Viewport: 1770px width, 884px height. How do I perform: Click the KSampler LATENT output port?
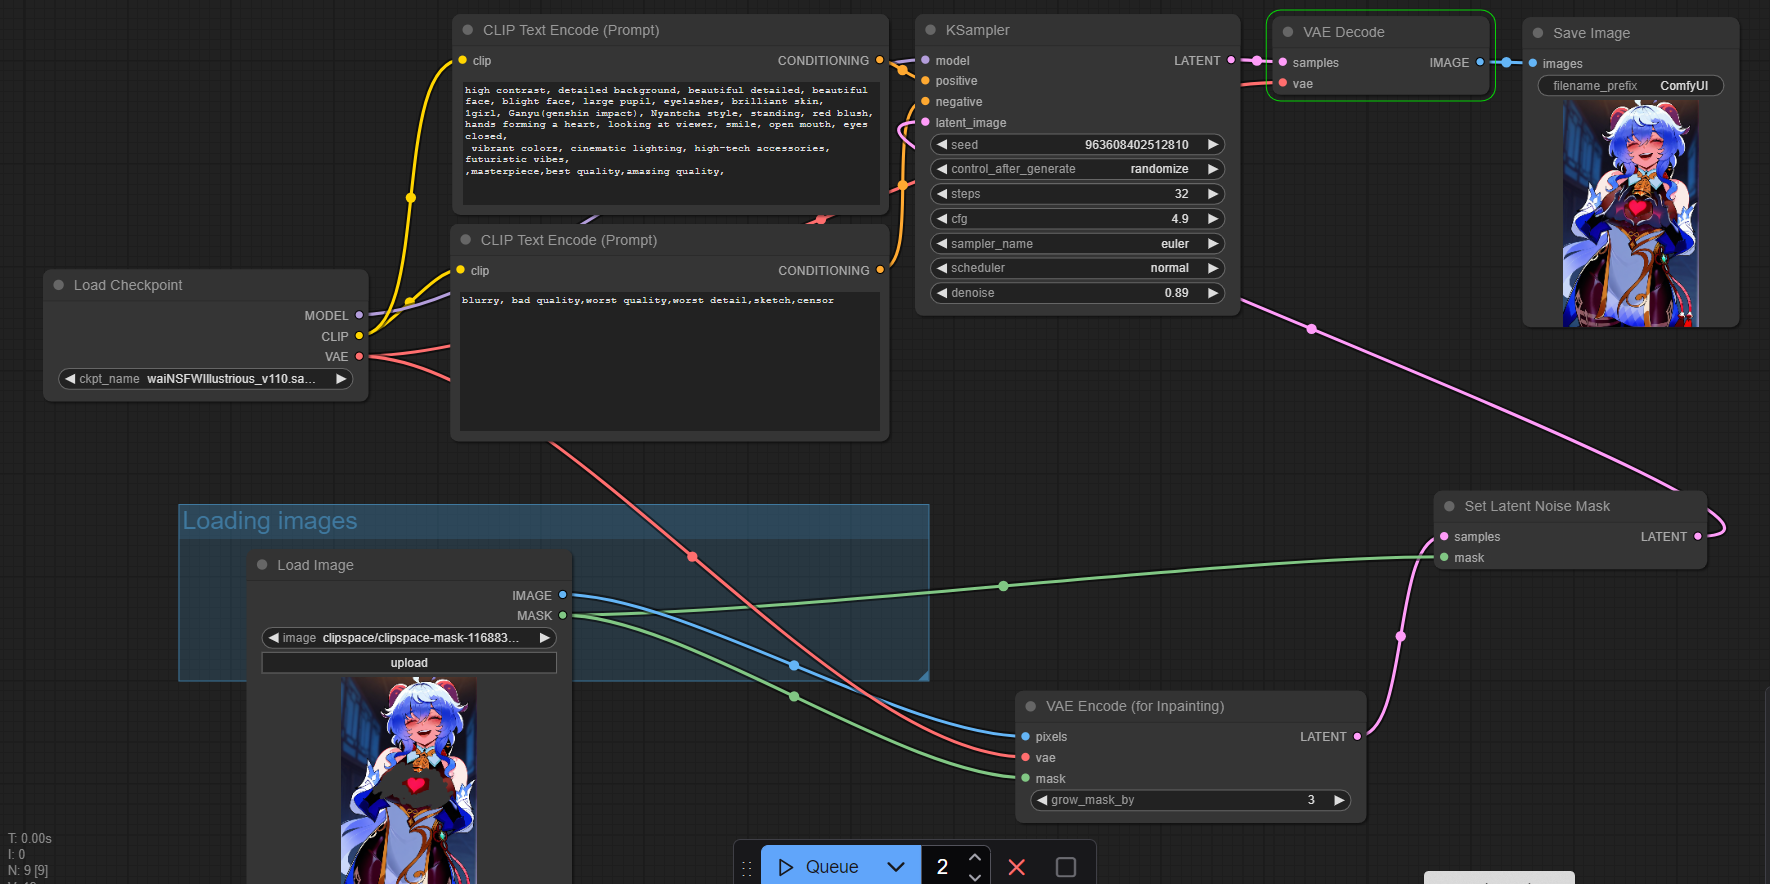click(x=1231, y=60)
